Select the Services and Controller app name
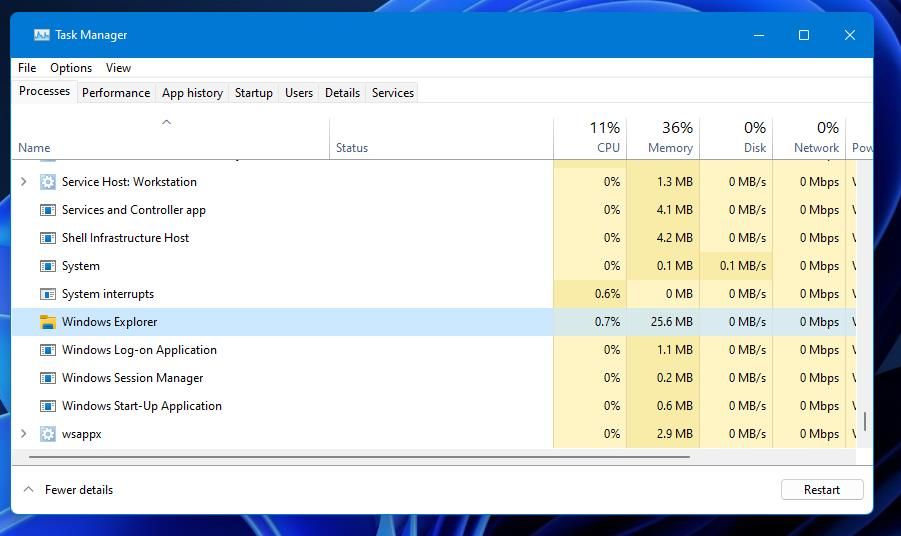This screenshot has width=901, height=536. pyautogui.click(x=133, y=210)
